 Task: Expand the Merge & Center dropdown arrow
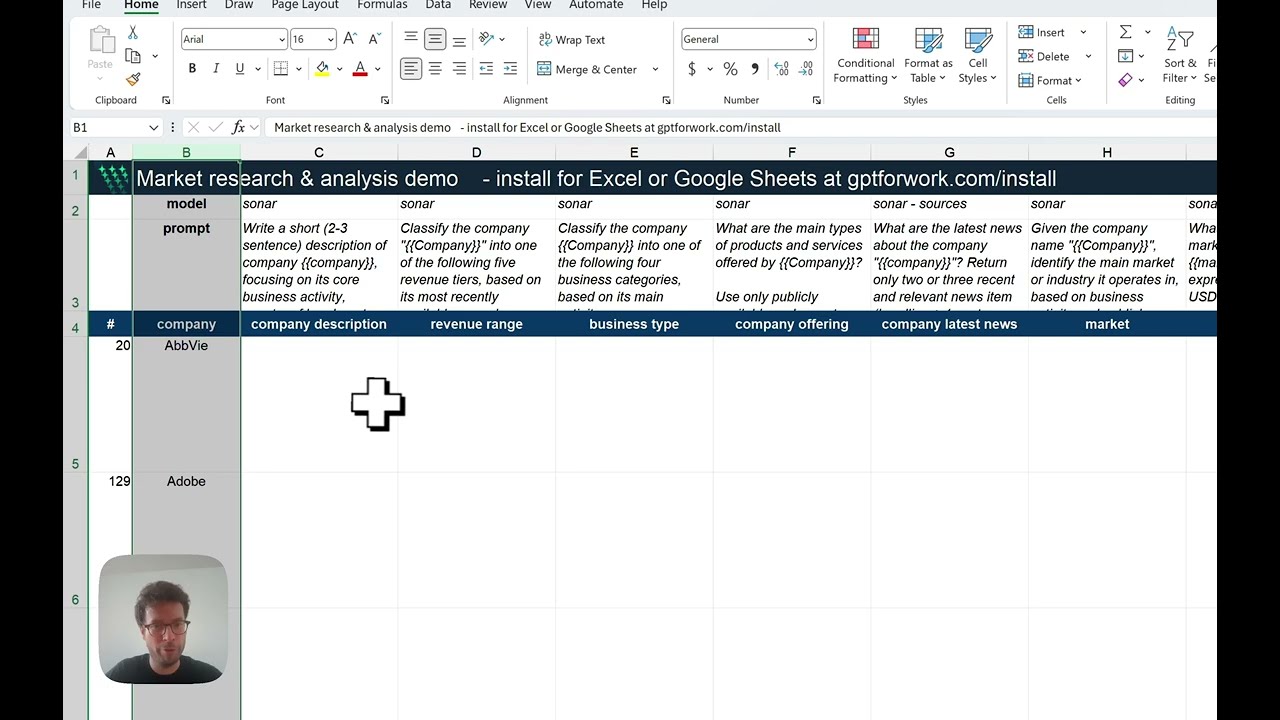click(x=656, y=69)
